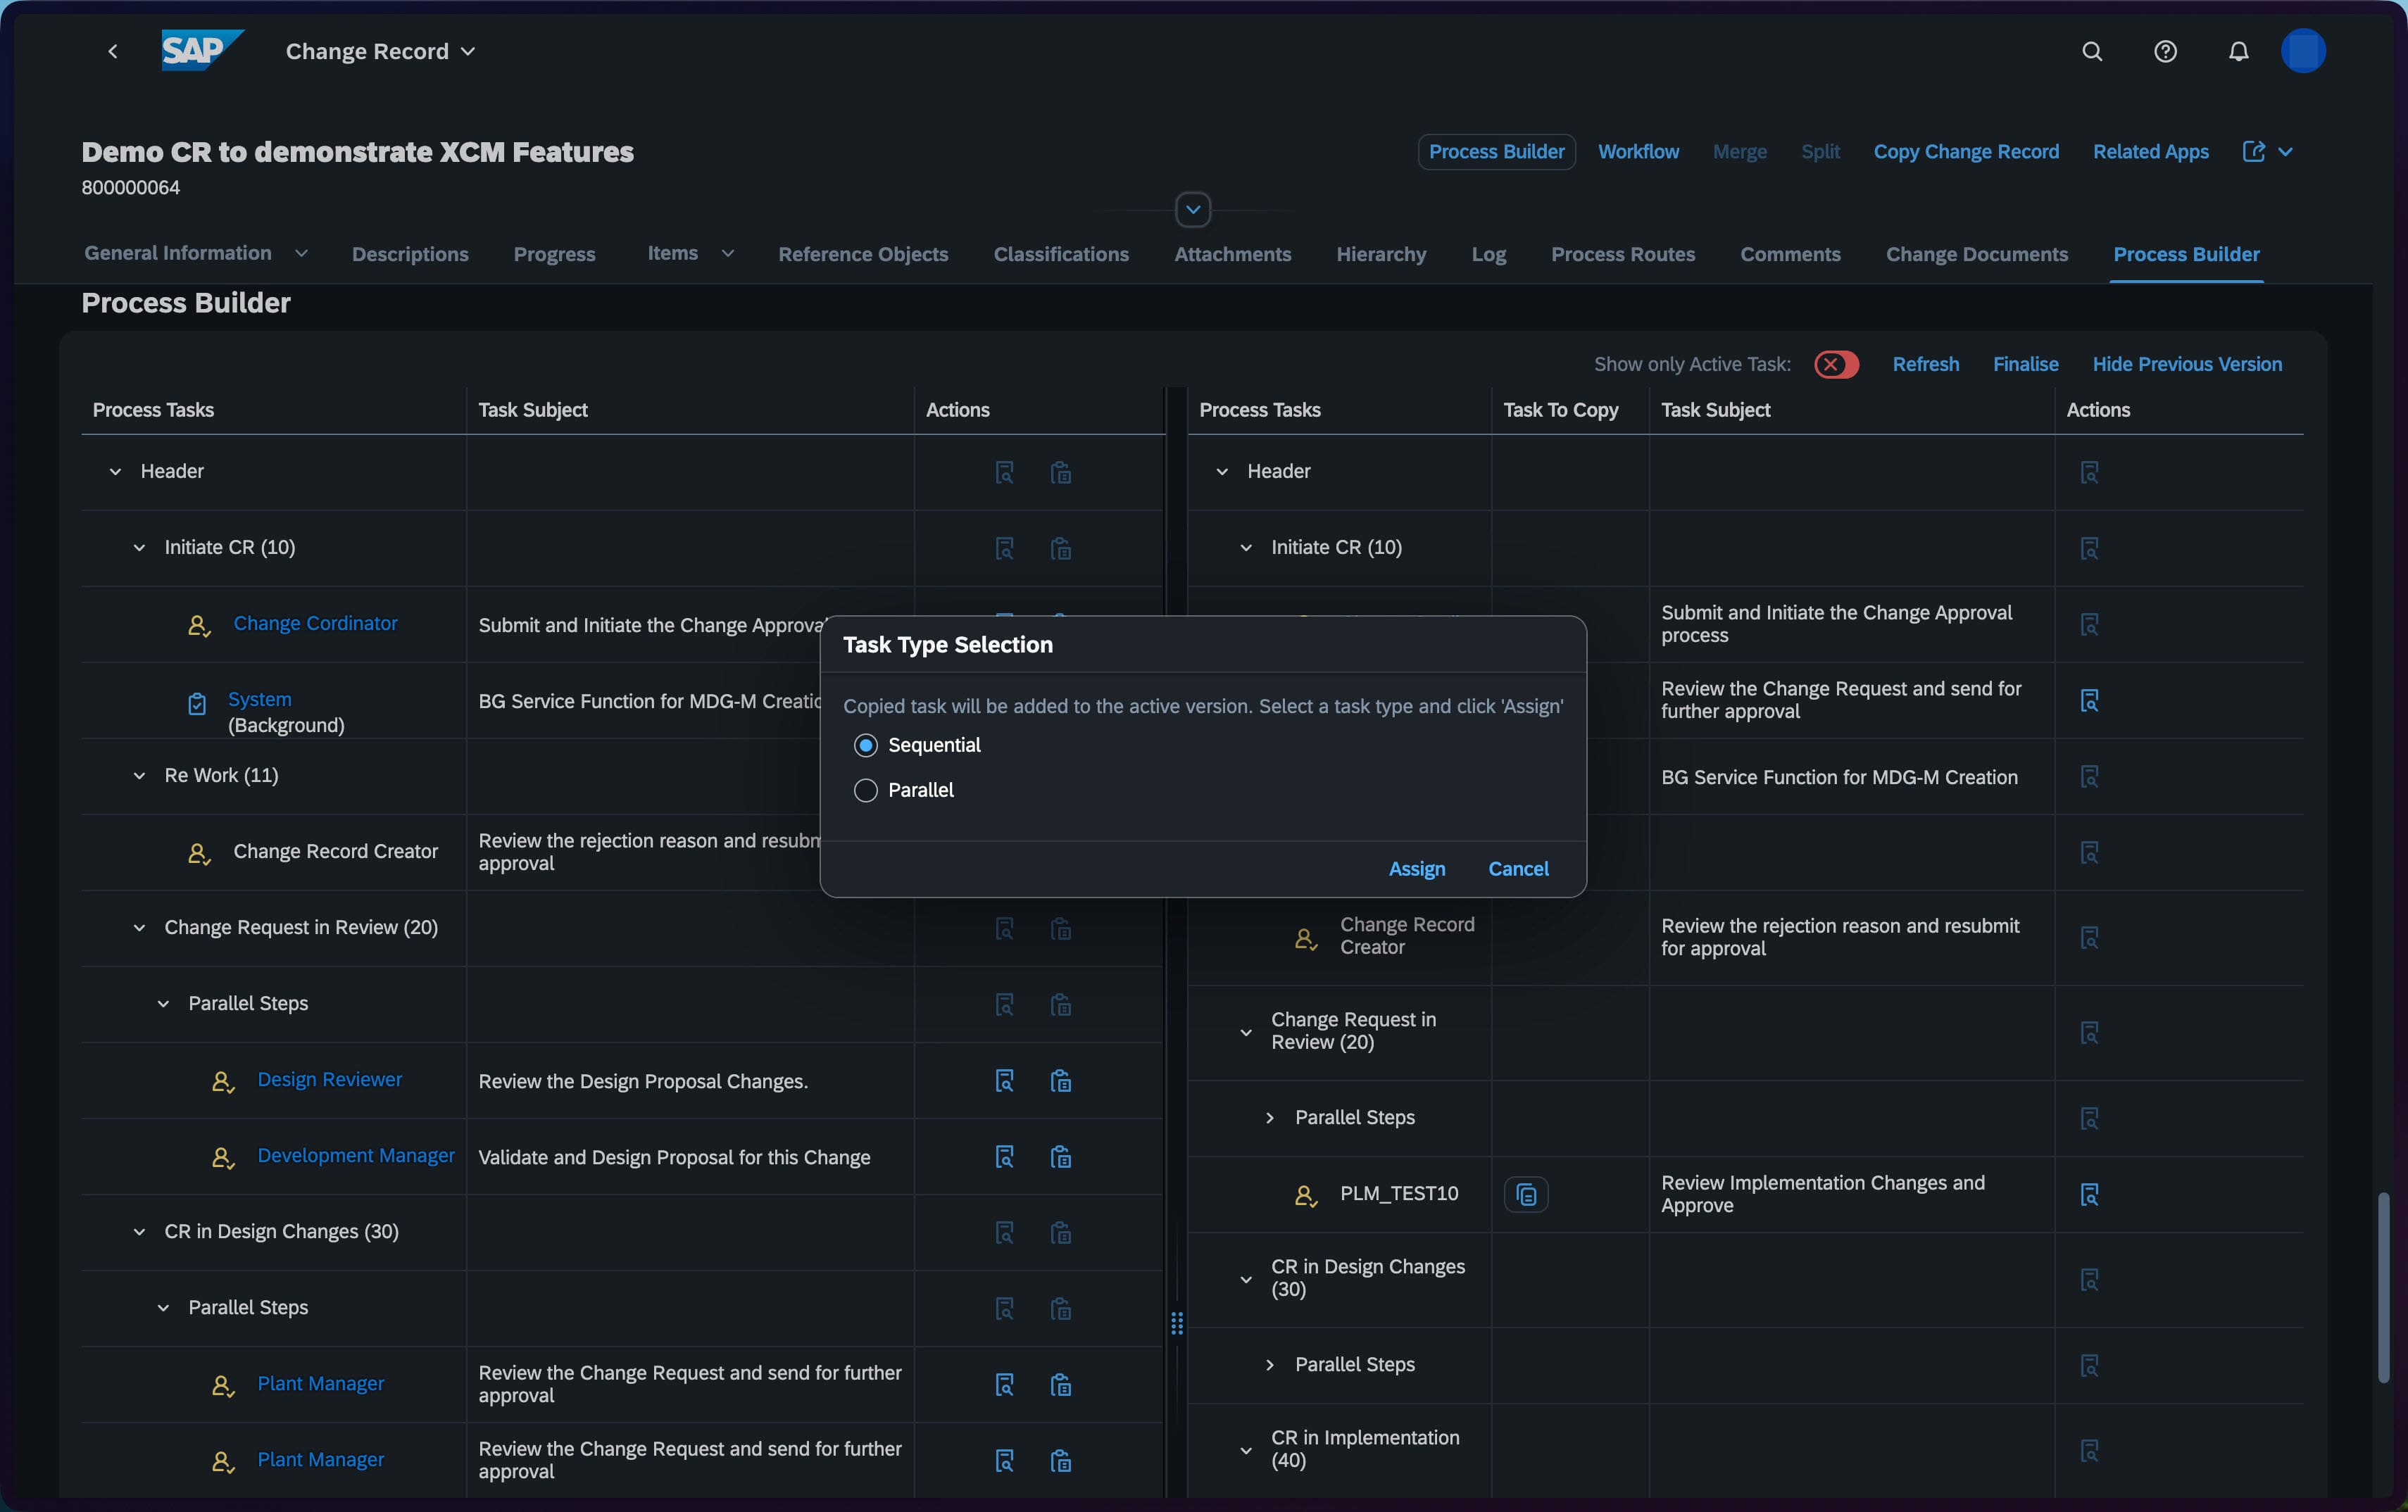
Task: Select the Sequential radio button
Action: click(866, 745)
